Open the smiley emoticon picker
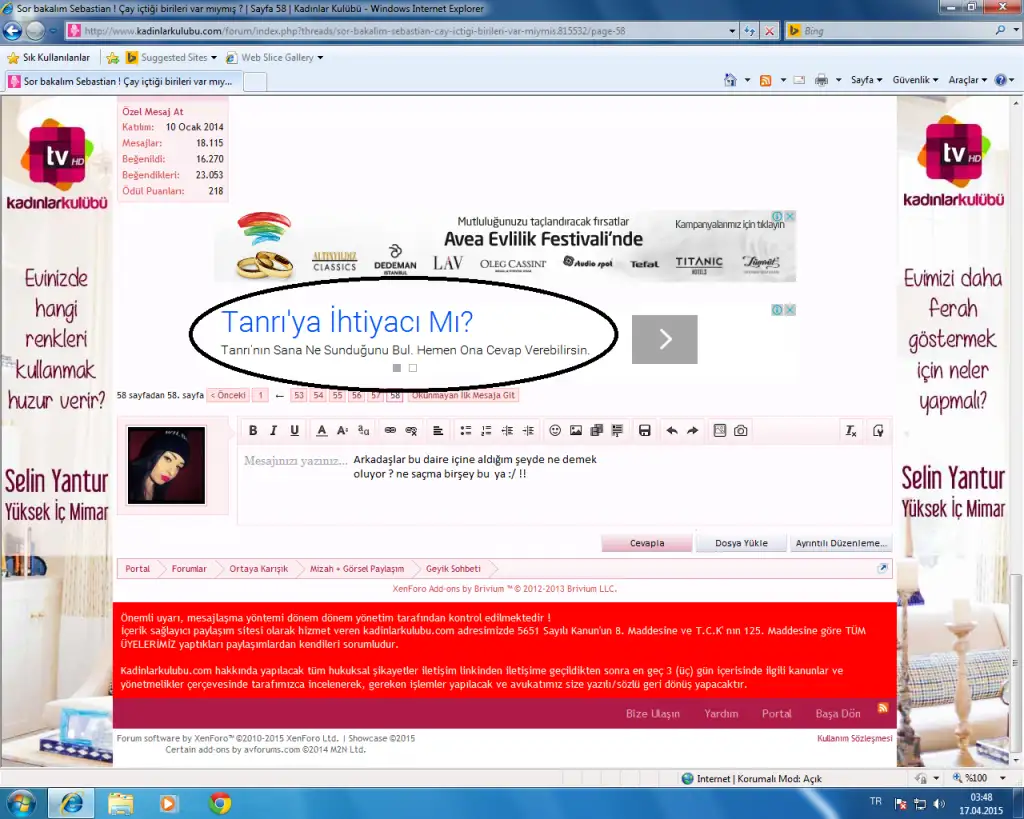Viewport: 1024px width, 819px height. (x=555, y=431)
